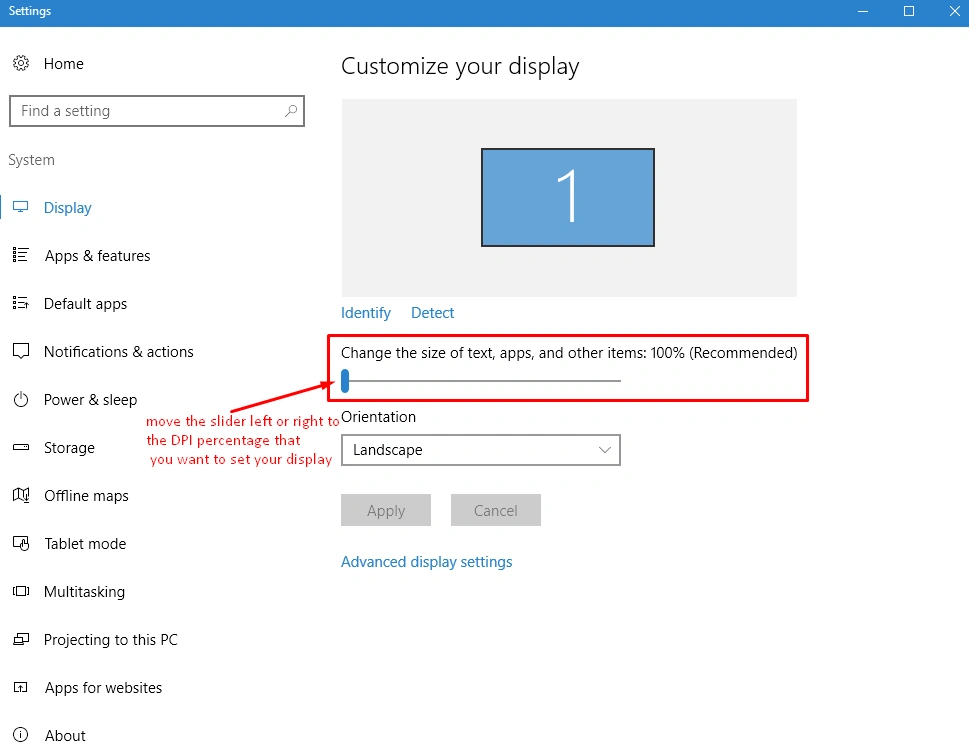
Task: Click the Apps for websites icon
Action: [x=20, y=687]
